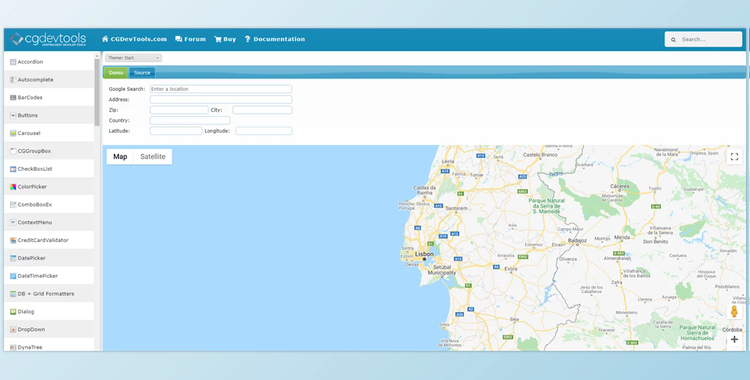Click the Buttons sidebar icon
Screen dimensions: 750x380
tap(13, 115)
